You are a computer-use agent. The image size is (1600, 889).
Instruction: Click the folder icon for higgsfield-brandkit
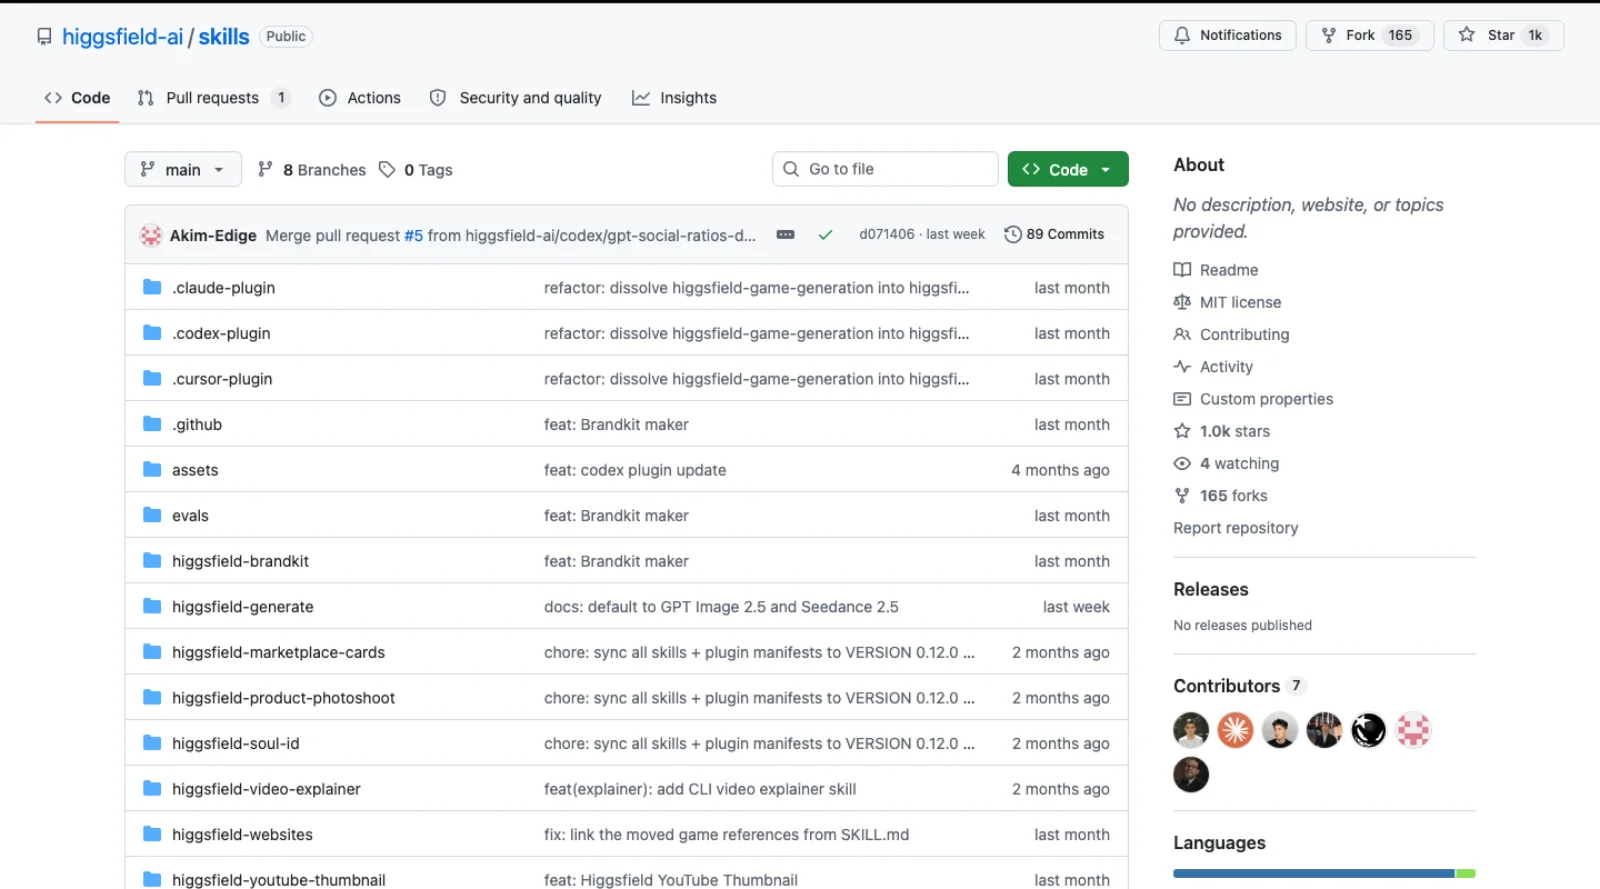pos(152,560)
